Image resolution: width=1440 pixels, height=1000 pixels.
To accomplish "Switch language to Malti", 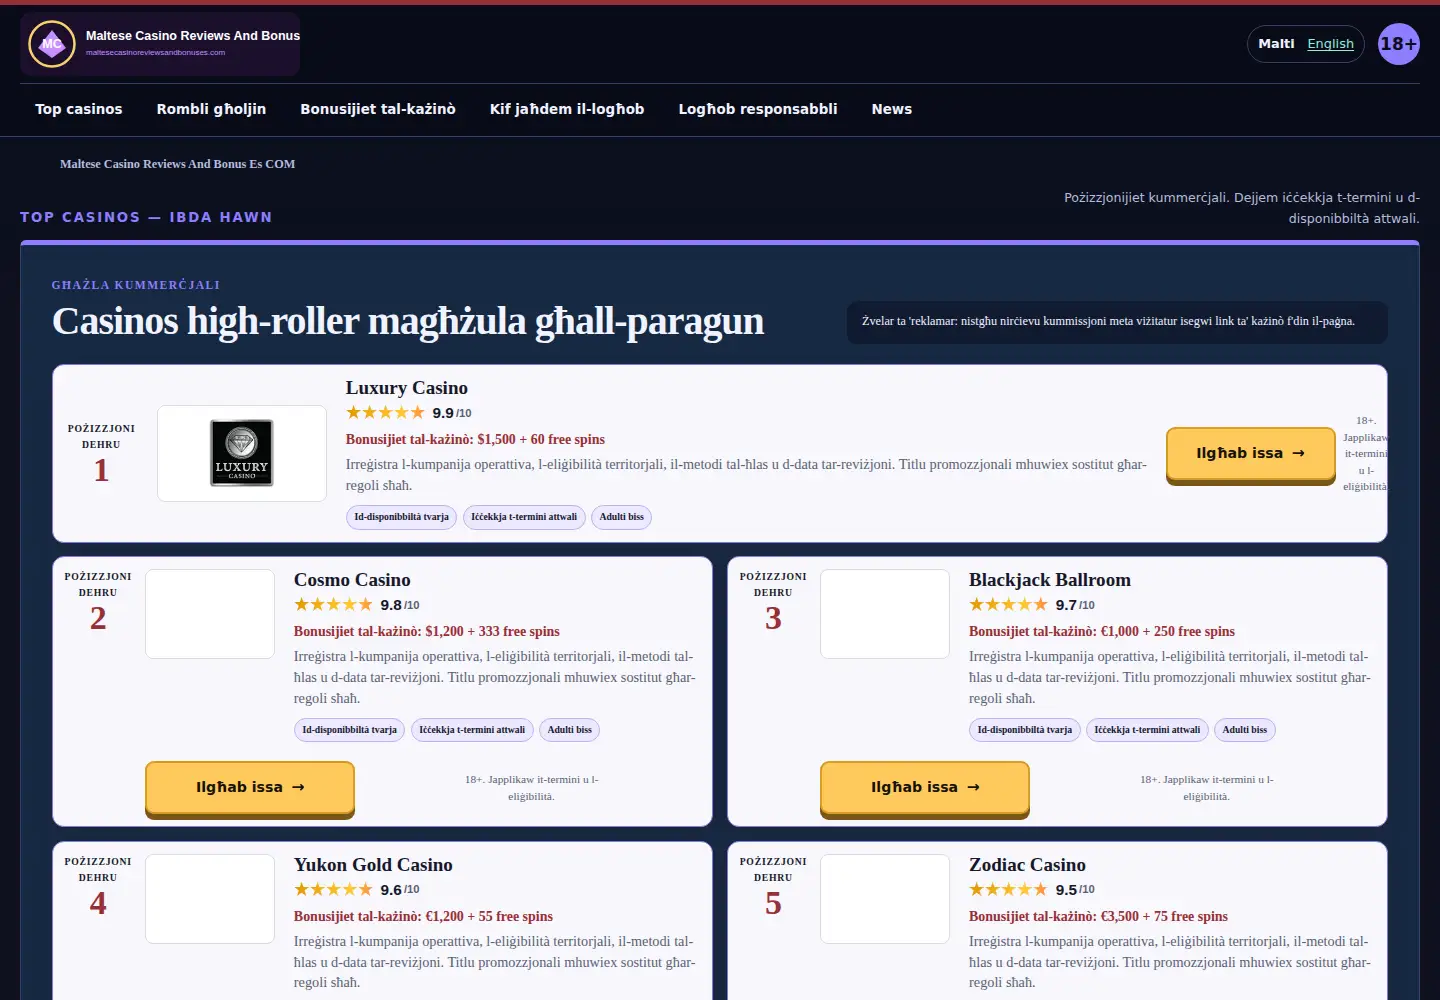I will coord(1276,44).
